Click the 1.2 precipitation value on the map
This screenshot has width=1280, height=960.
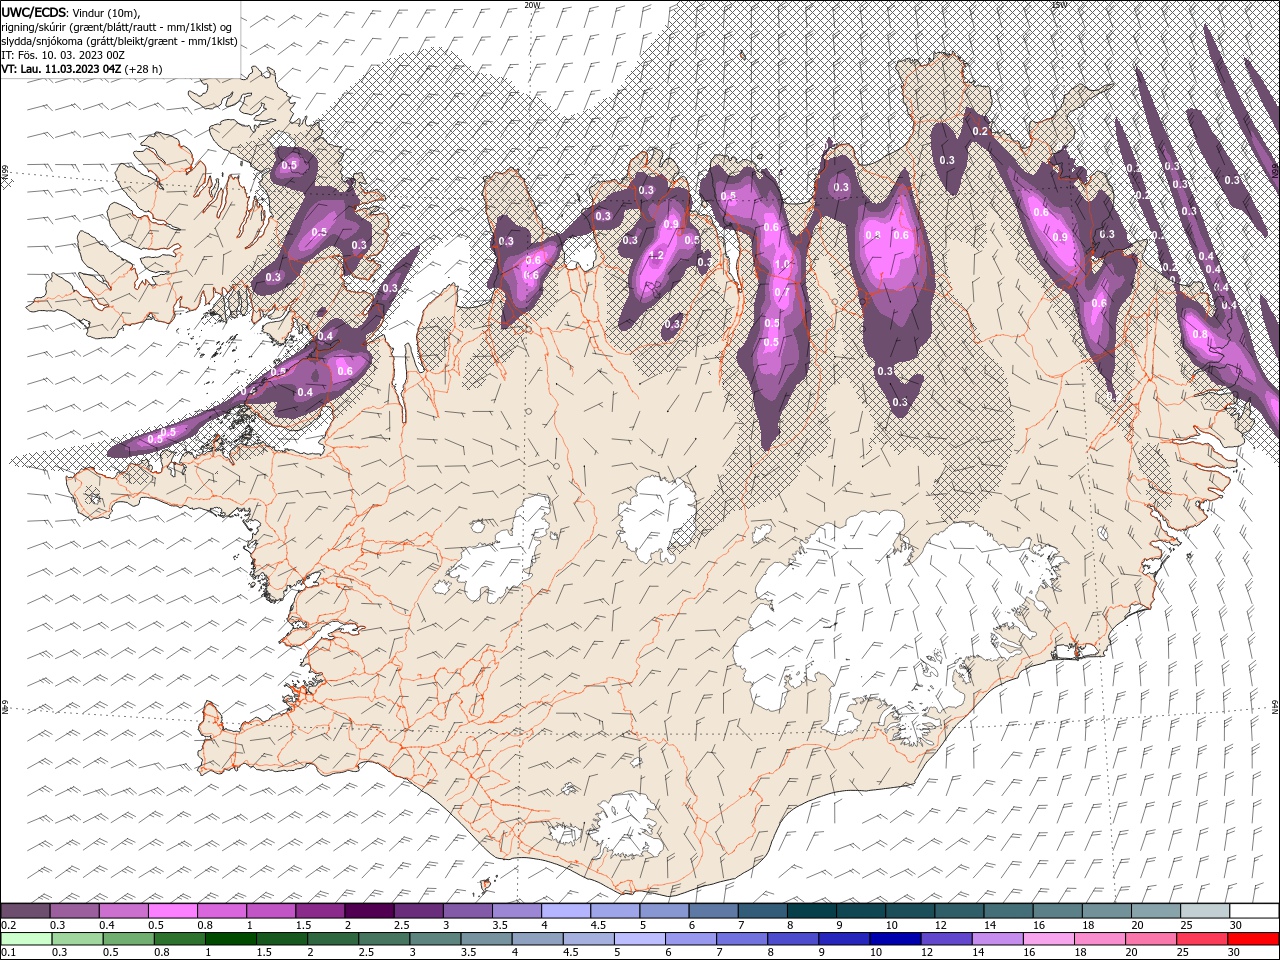tap(657, 256)
